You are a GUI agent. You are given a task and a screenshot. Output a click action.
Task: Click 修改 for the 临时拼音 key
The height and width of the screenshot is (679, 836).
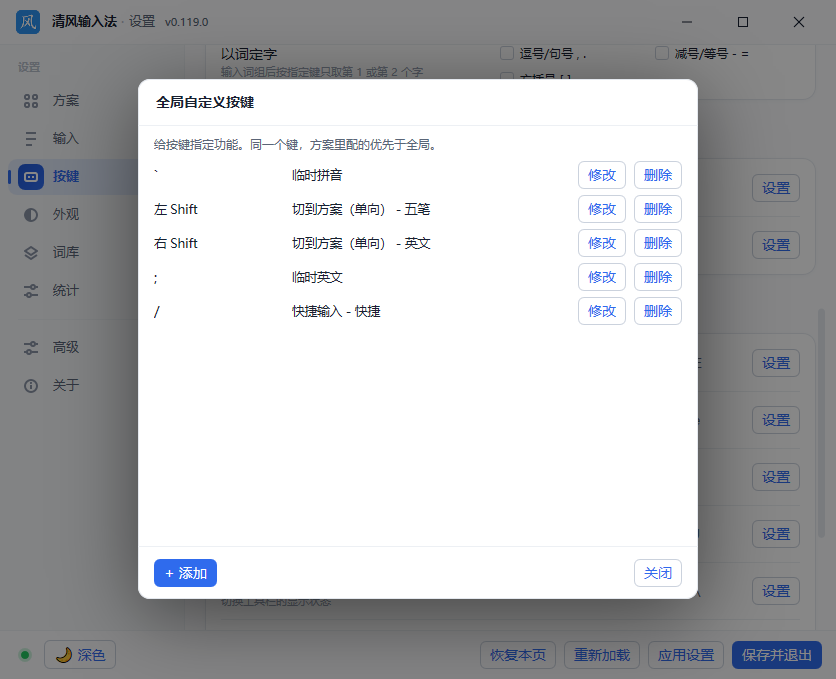coord(601,175)
